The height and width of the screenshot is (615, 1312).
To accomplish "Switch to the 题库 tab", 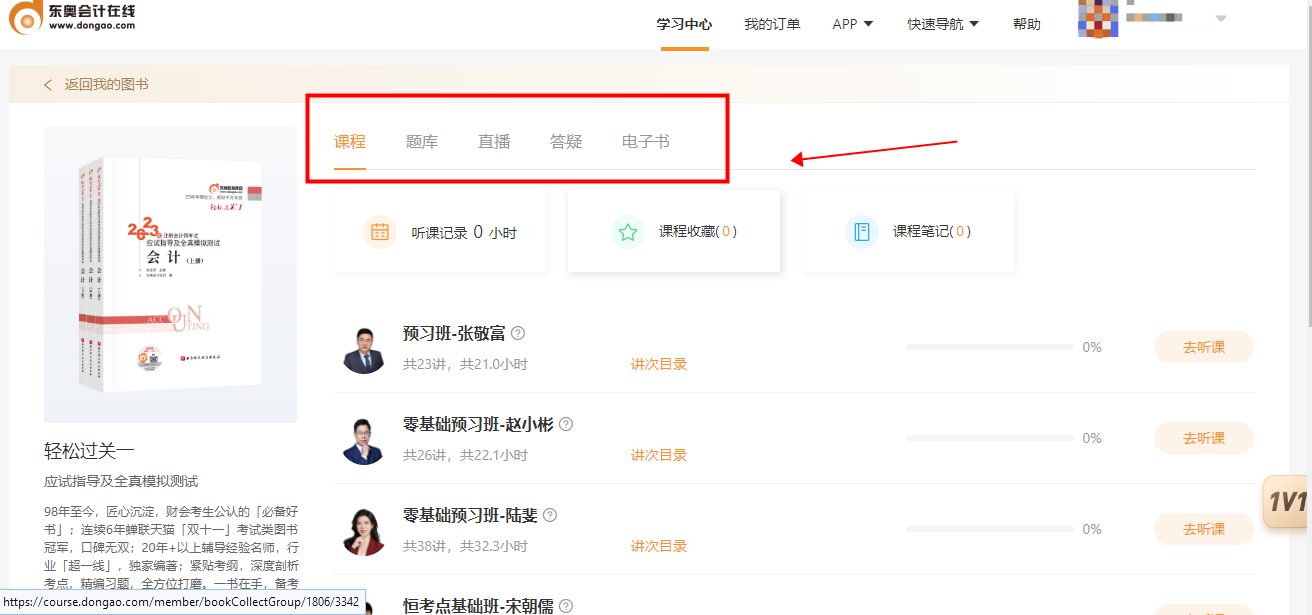I will coord(422,142).
